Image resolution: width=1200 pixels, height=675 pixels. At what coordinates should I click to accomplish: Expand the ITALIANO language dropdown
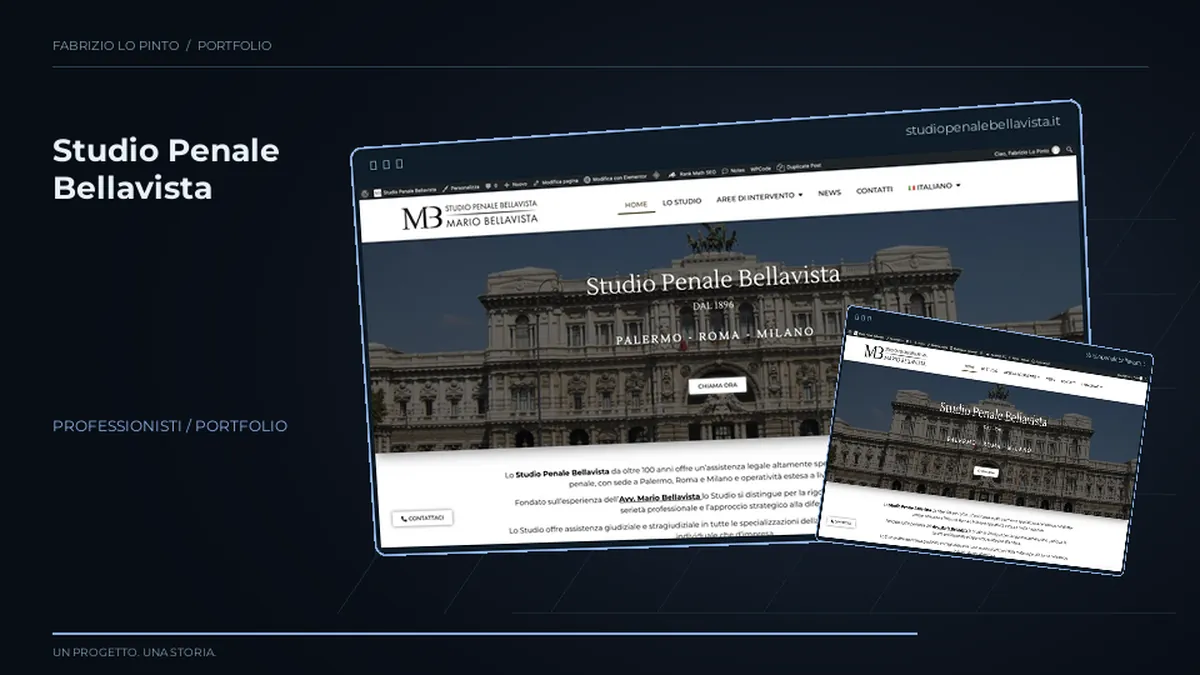coord(934,187)
